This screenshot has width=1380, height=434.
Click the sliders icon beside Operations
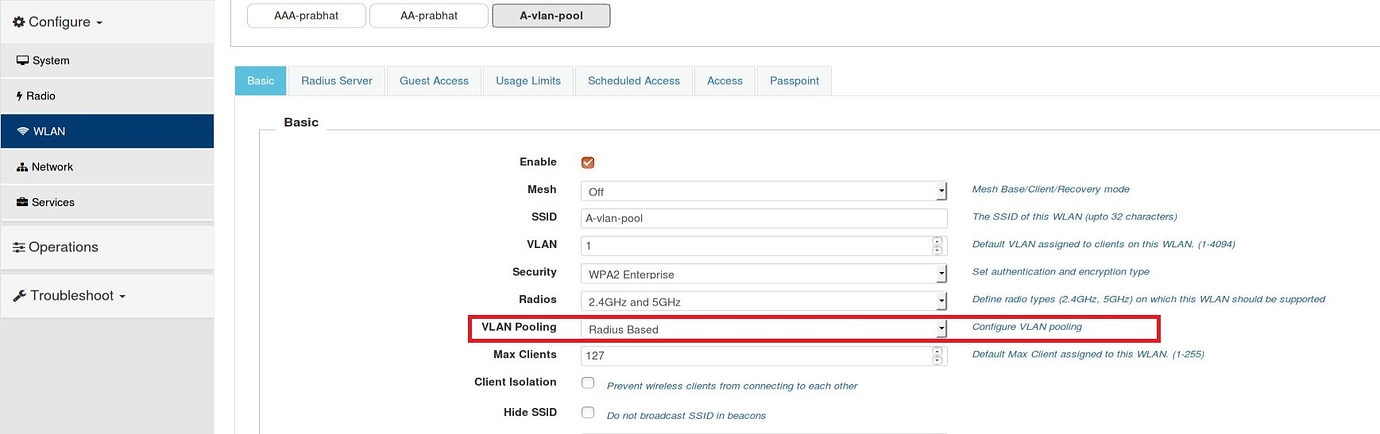point(19,247)
